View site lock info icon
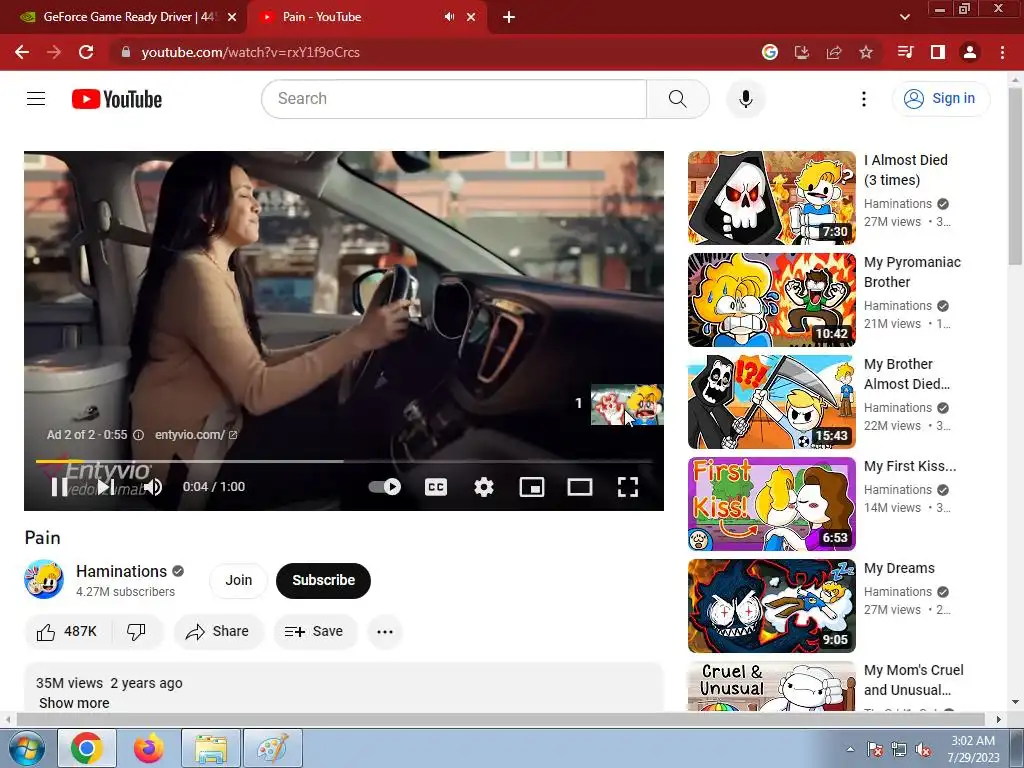Image resolution: width=1024 pixels, height=768 pixels. click(126, 52)
